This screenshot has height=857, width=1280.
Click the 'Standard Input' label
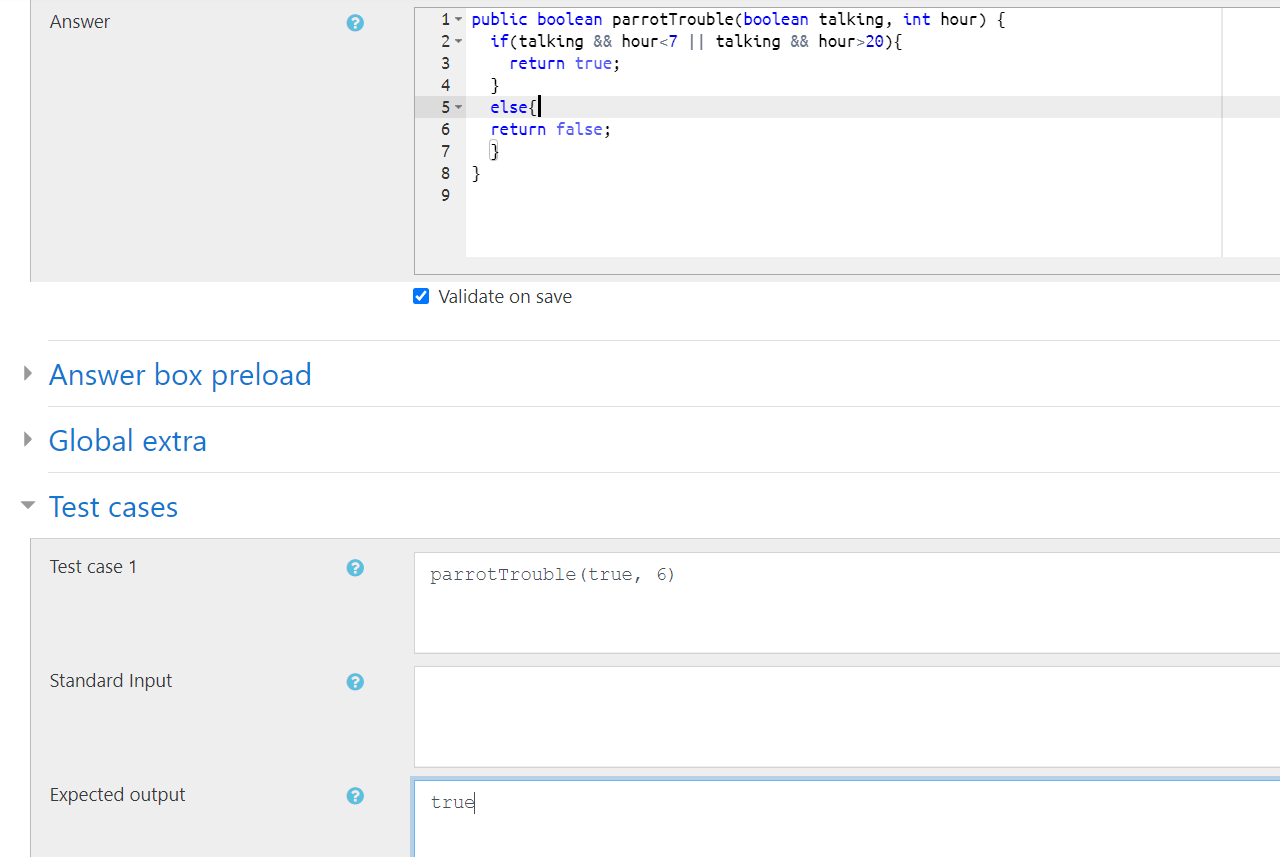point(111,681)
